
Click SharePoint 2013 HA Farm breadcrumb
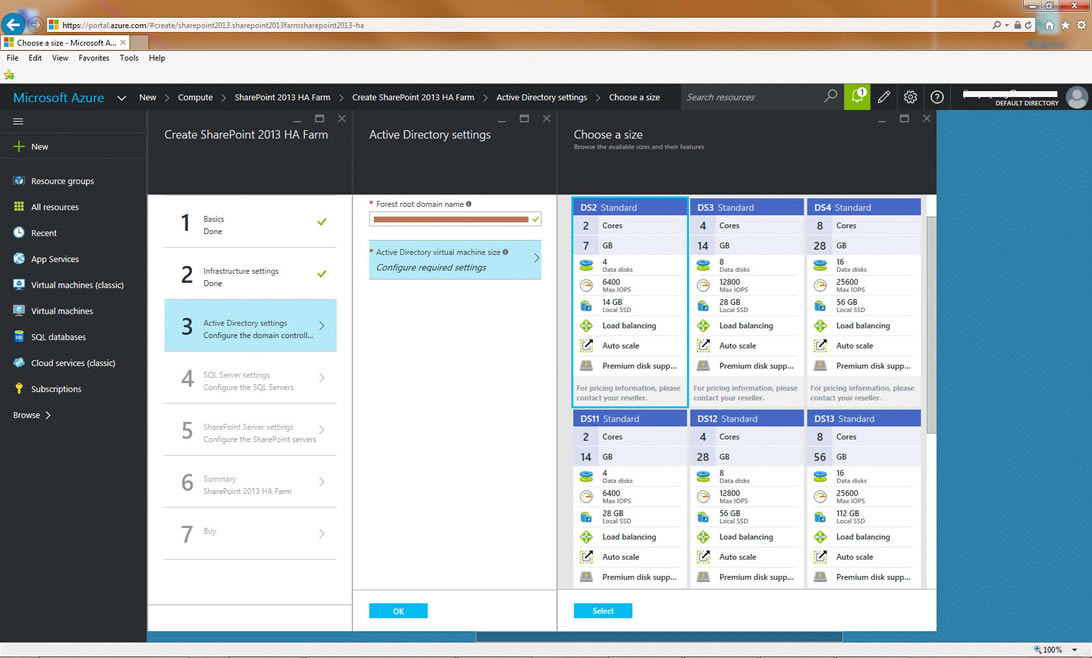tap(282, 98)
